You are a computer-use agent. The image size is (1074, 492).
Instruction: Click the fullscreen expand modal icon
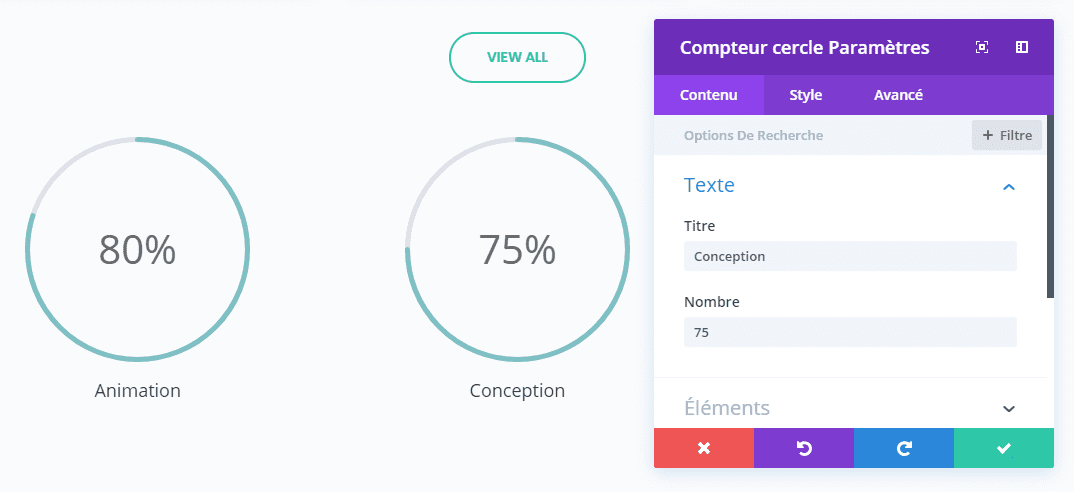pos(982,47)
